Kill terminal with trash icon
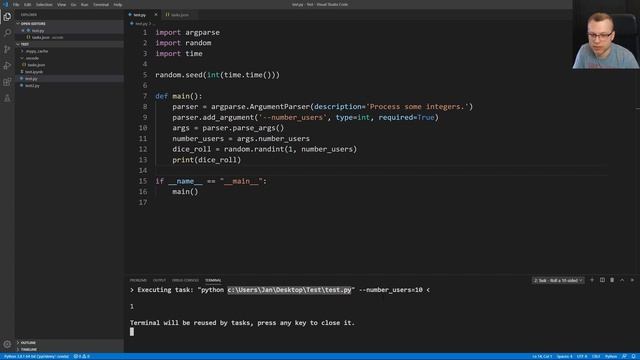This screenshot has width=640, height=360. pos(612,280)
